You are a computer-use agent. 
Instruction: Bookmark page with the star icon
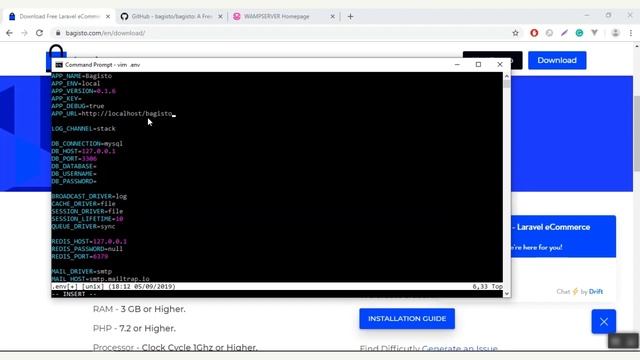click(x=516, y=33)
